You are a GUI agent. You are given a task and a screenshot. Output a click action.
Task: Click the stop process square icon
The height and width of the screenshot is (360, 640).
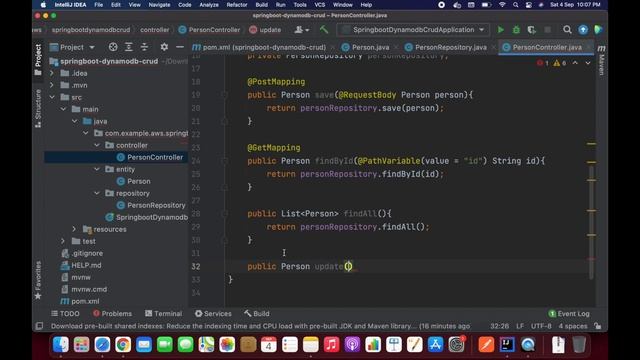[547, 30]
